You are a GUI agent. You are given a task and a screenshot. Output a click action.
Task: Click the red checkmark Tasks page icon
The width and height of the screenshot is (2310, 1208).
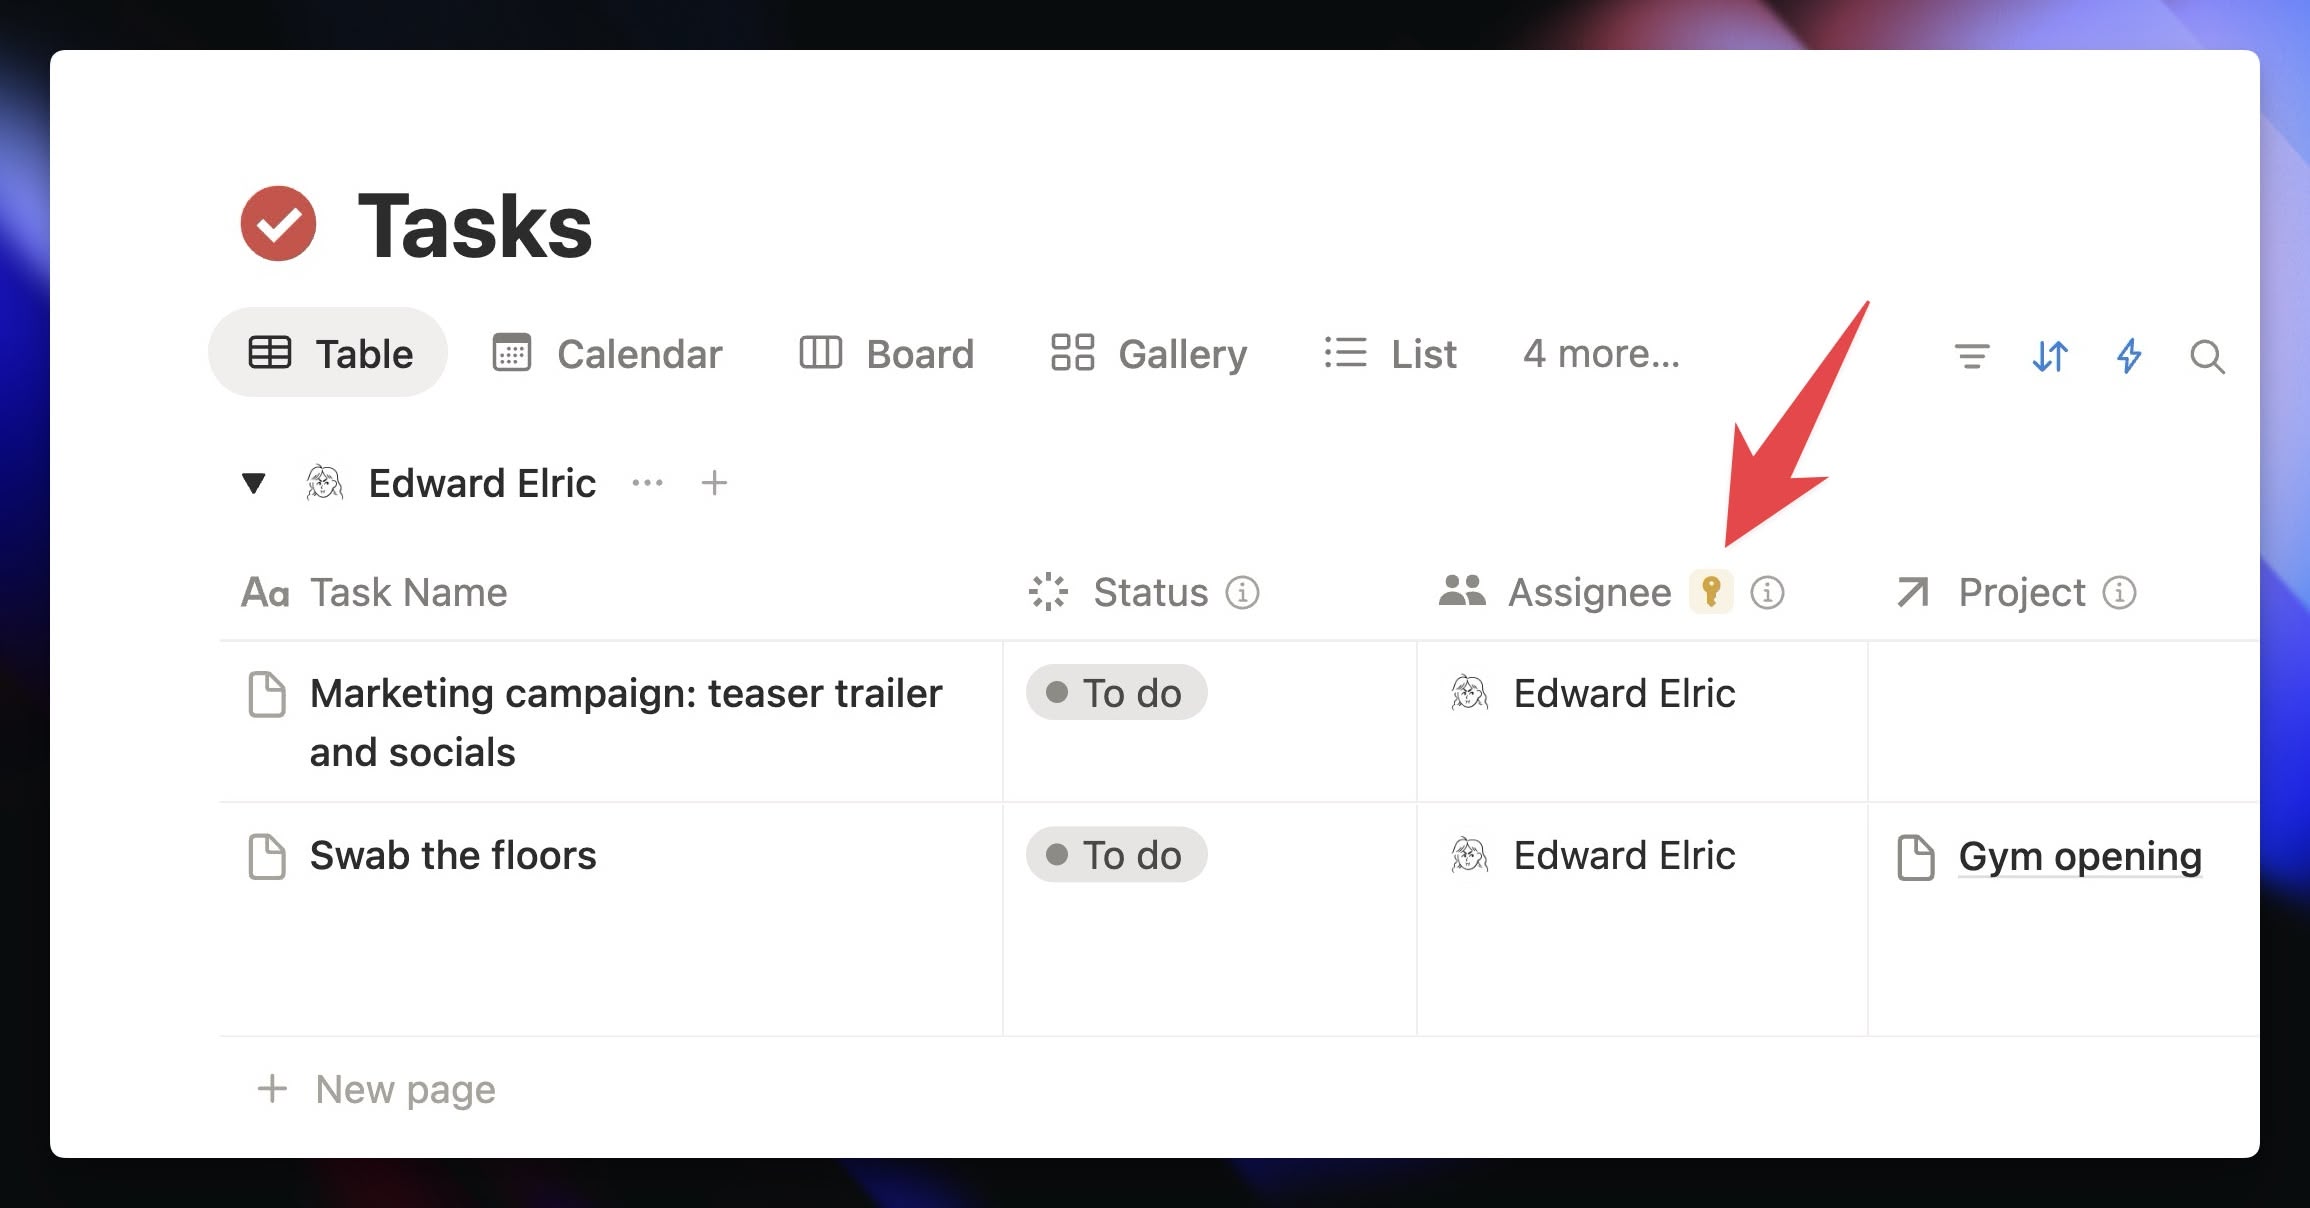coord(278,224)
